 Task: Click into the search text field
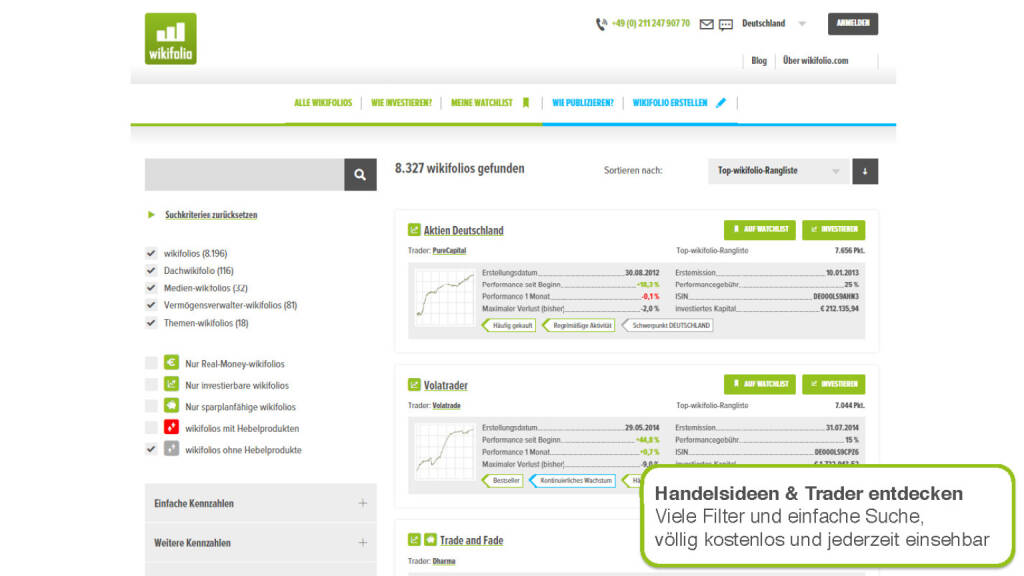[244, 174]
